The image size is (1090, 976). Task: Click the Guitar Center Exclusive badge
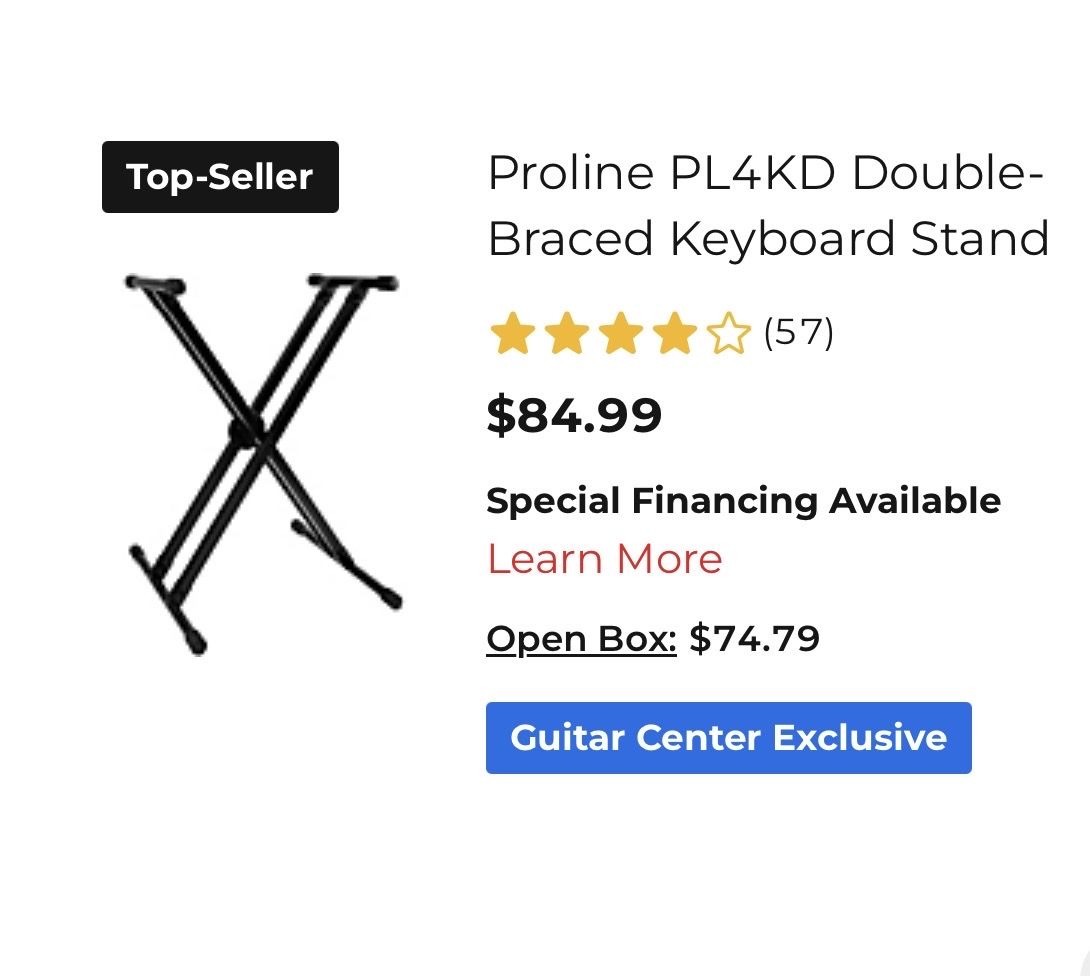[x=728, y=738]
